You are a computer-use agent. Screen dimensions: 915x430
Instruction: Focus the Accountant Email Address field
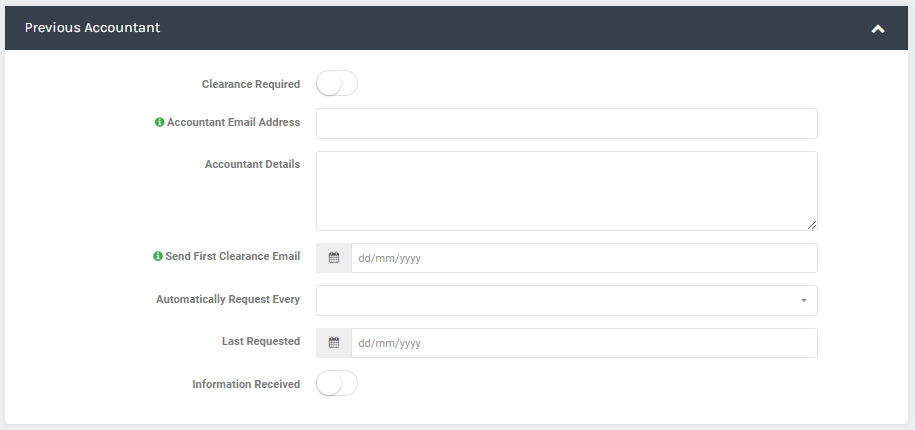(567, 123)
